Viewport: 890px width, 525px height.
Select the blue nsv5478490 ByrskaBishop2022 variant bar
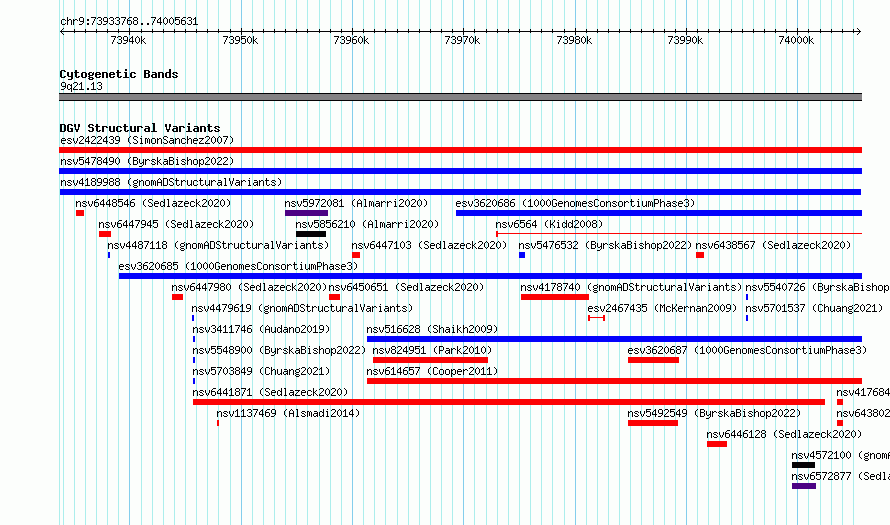[x=460, y=171]
